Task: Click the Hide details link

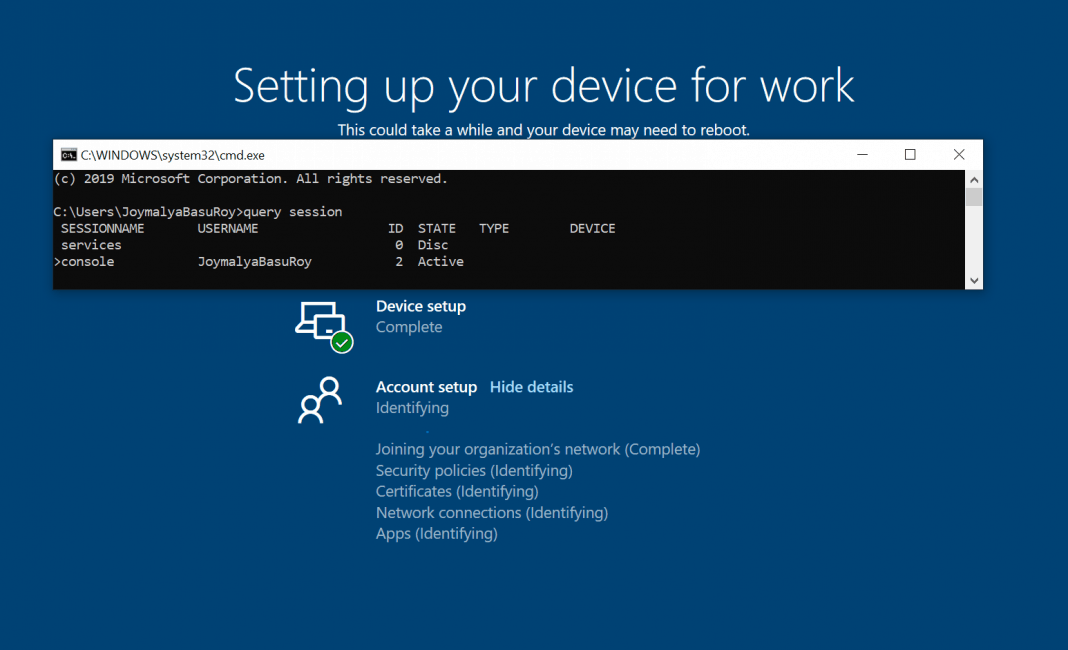Action: coord(531,387)
